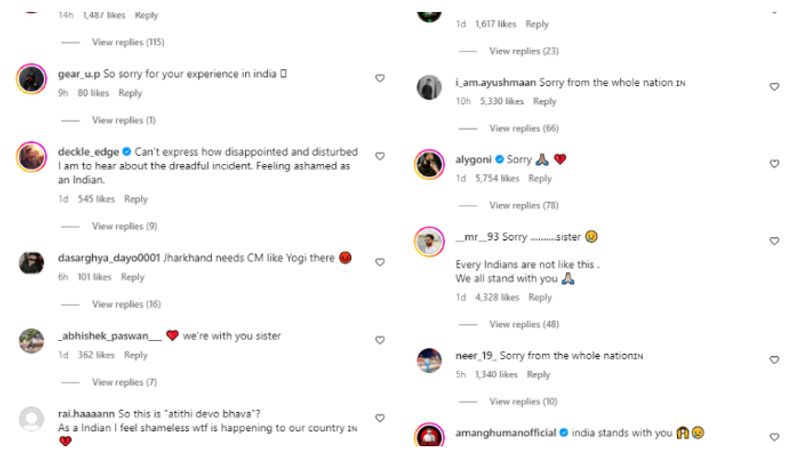Like rai.haaaann's comment with the heart
800x457 pixels.
tap(379, 418)
